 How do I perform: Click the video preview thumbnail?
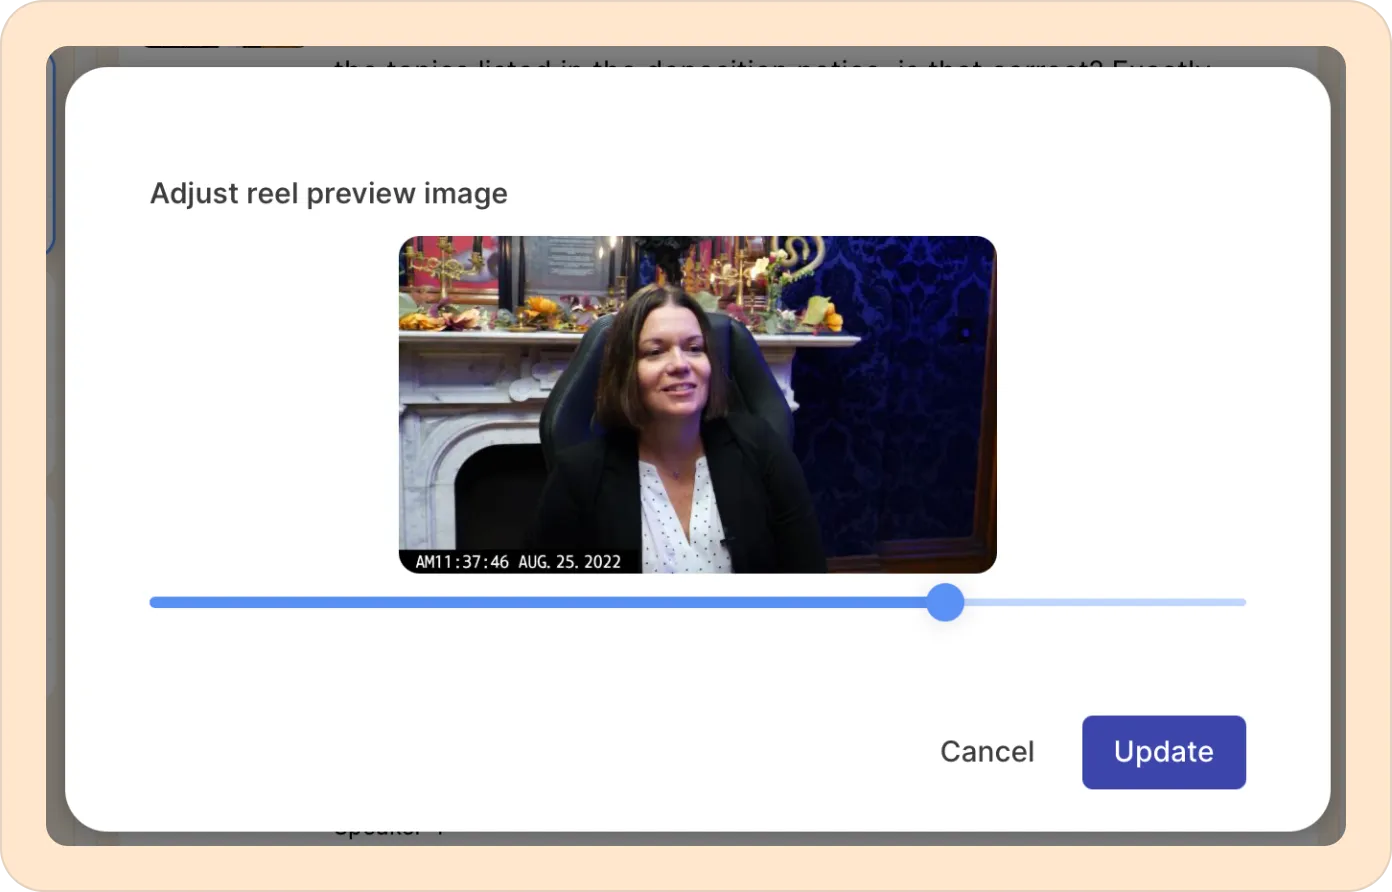coord(698,404)
